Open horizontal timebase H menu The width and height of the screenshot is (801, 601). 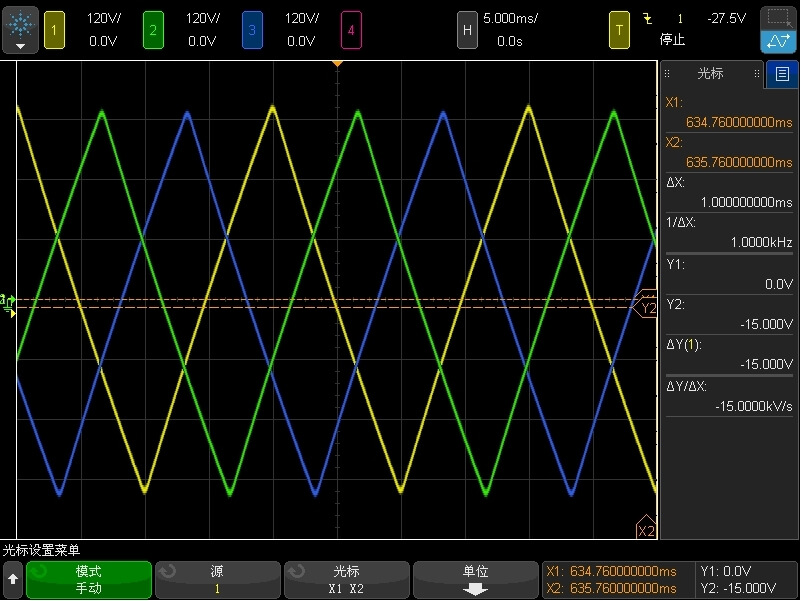(467, 30)
